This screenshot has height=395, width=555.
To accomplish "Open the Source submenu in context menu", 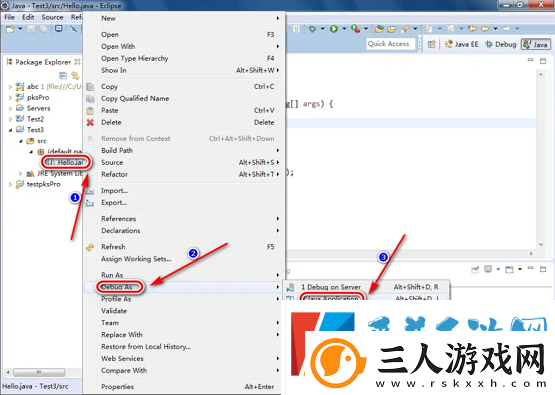I will point(183,162).
